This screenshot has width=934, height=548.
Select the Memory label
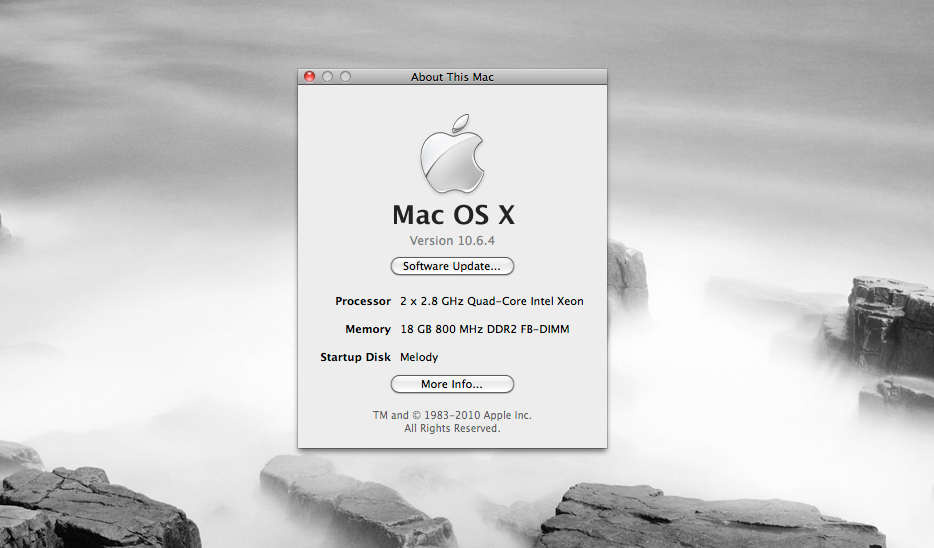[368, 329]
